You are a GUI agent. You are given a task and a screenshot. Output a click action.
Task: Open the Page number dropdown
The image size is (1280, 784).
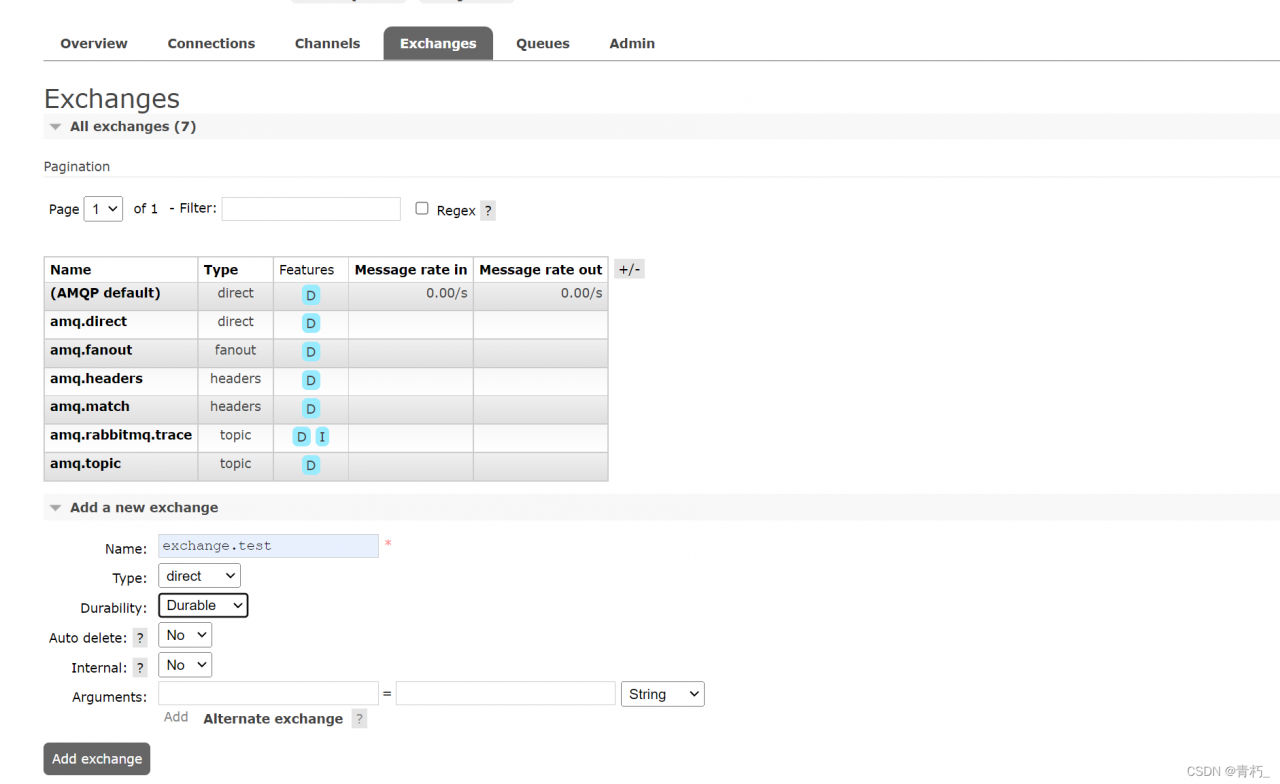point(103,209)
